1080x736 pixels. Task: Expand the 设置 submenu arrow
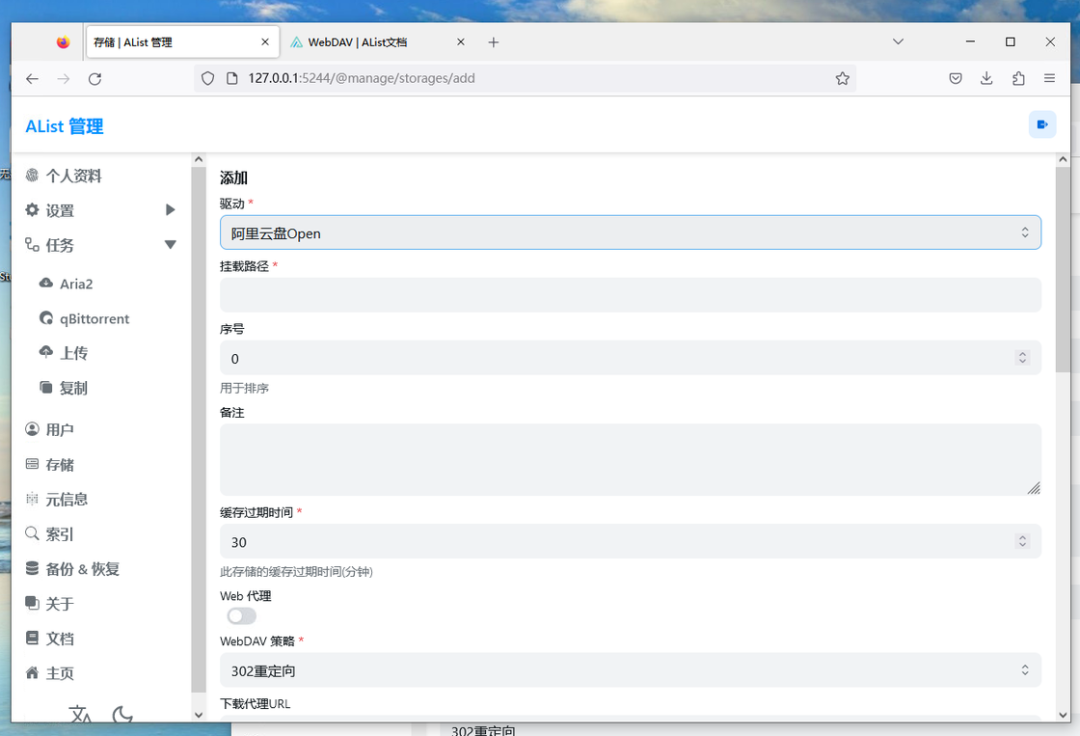point(170,210)
